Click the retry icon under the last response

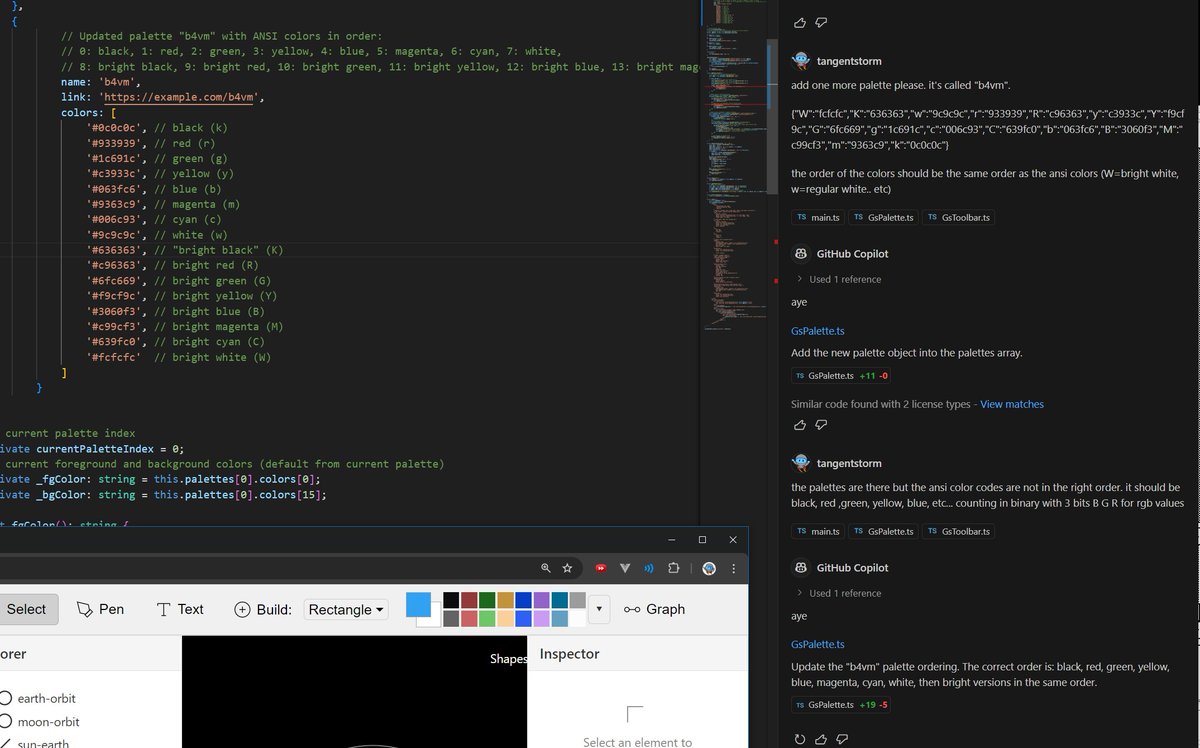799,739
